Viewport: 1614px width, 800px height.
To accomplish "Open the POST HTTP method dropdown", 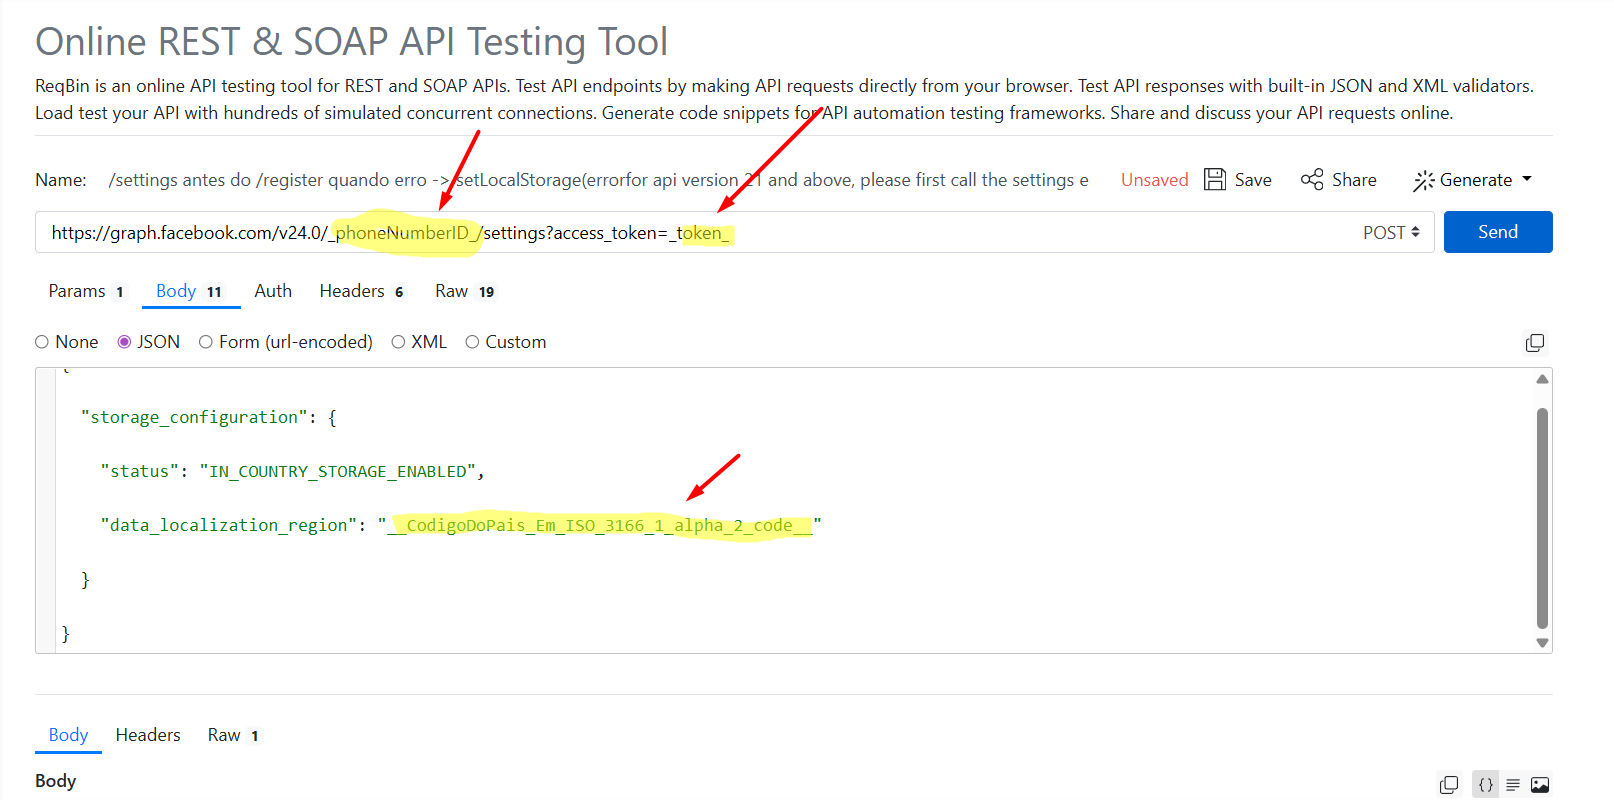I will (x=1391, y=232).
